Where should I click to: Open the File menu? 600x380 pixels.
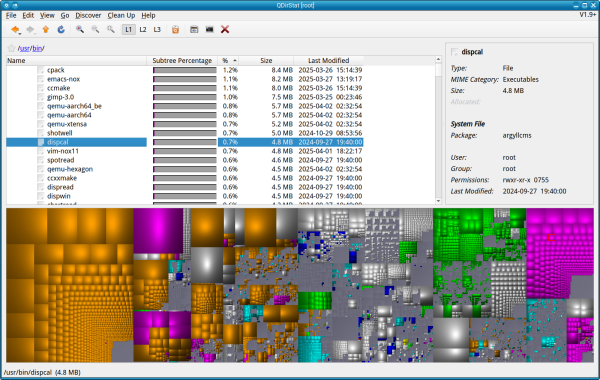point(11,15)
